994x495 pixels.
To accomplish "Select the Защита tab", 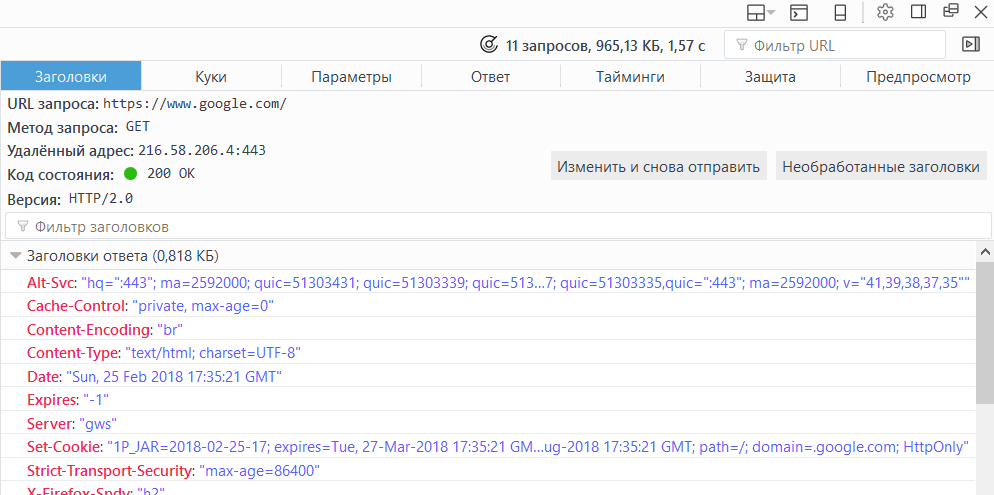I will [x=770, y=77].
